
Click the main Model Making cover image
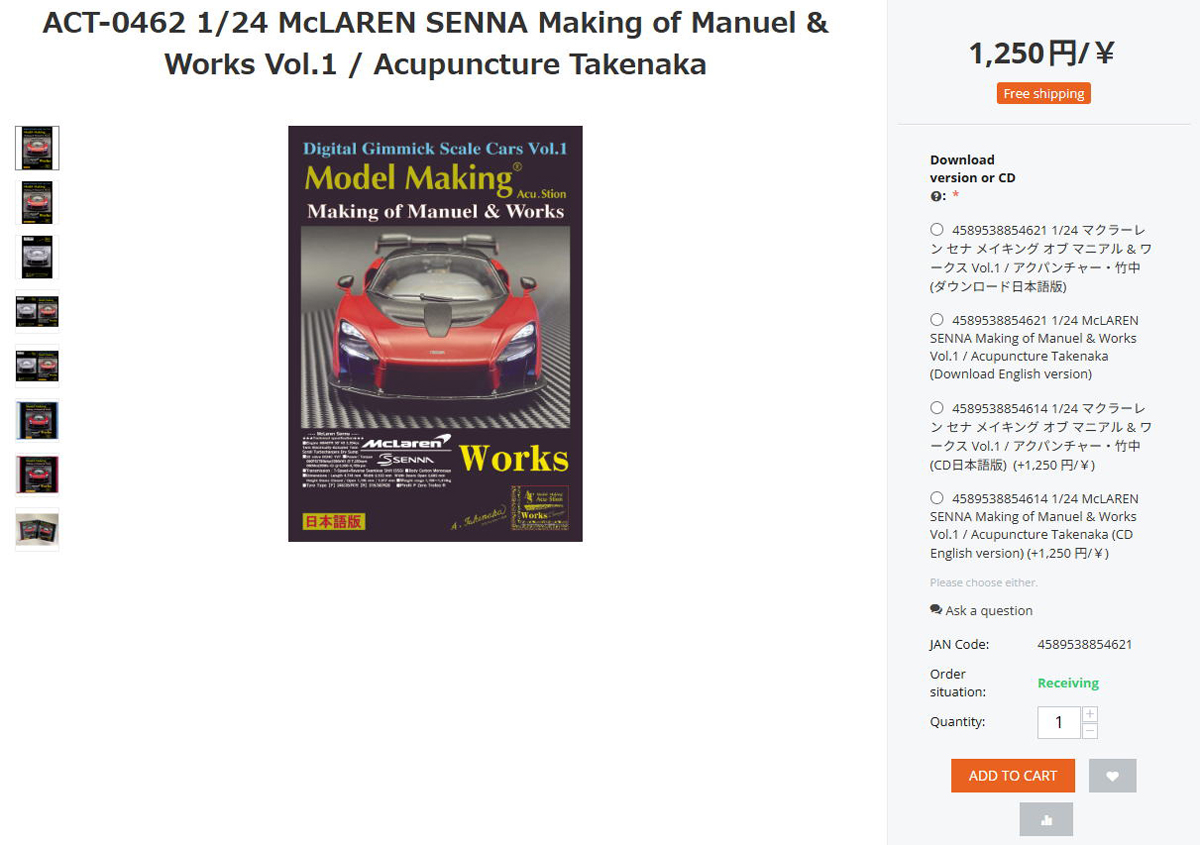pos(435,334)
